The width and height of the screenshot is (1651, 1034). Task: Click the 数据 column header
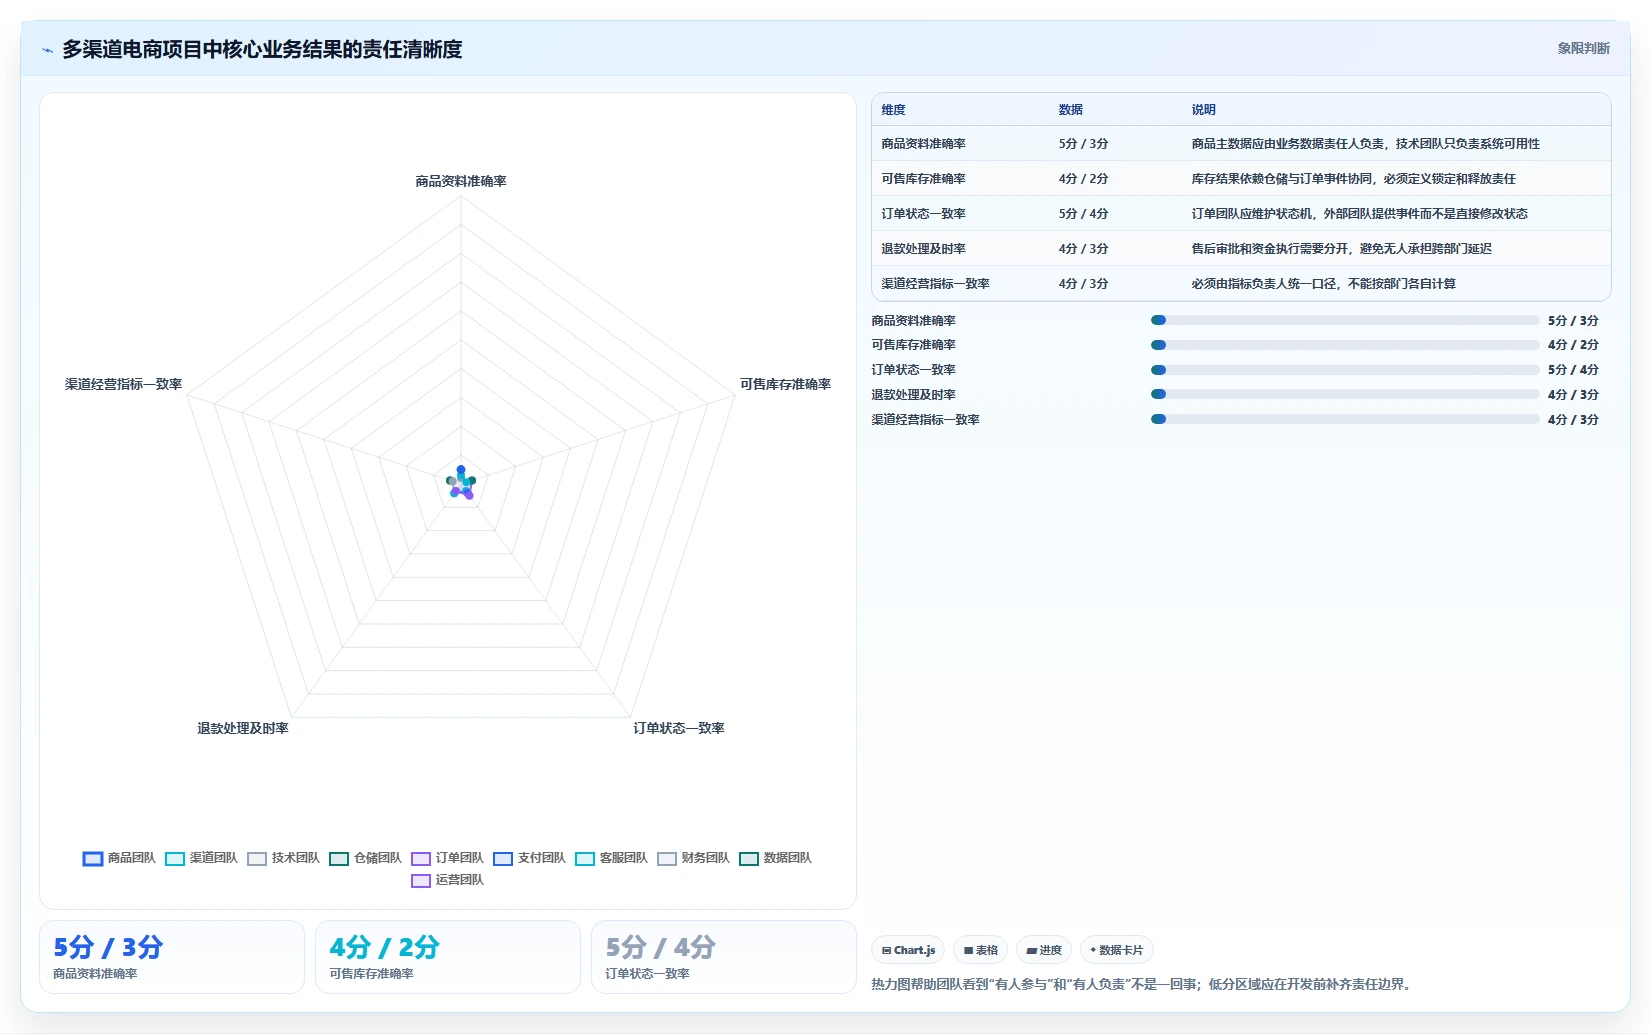(x=1071, y=110)
